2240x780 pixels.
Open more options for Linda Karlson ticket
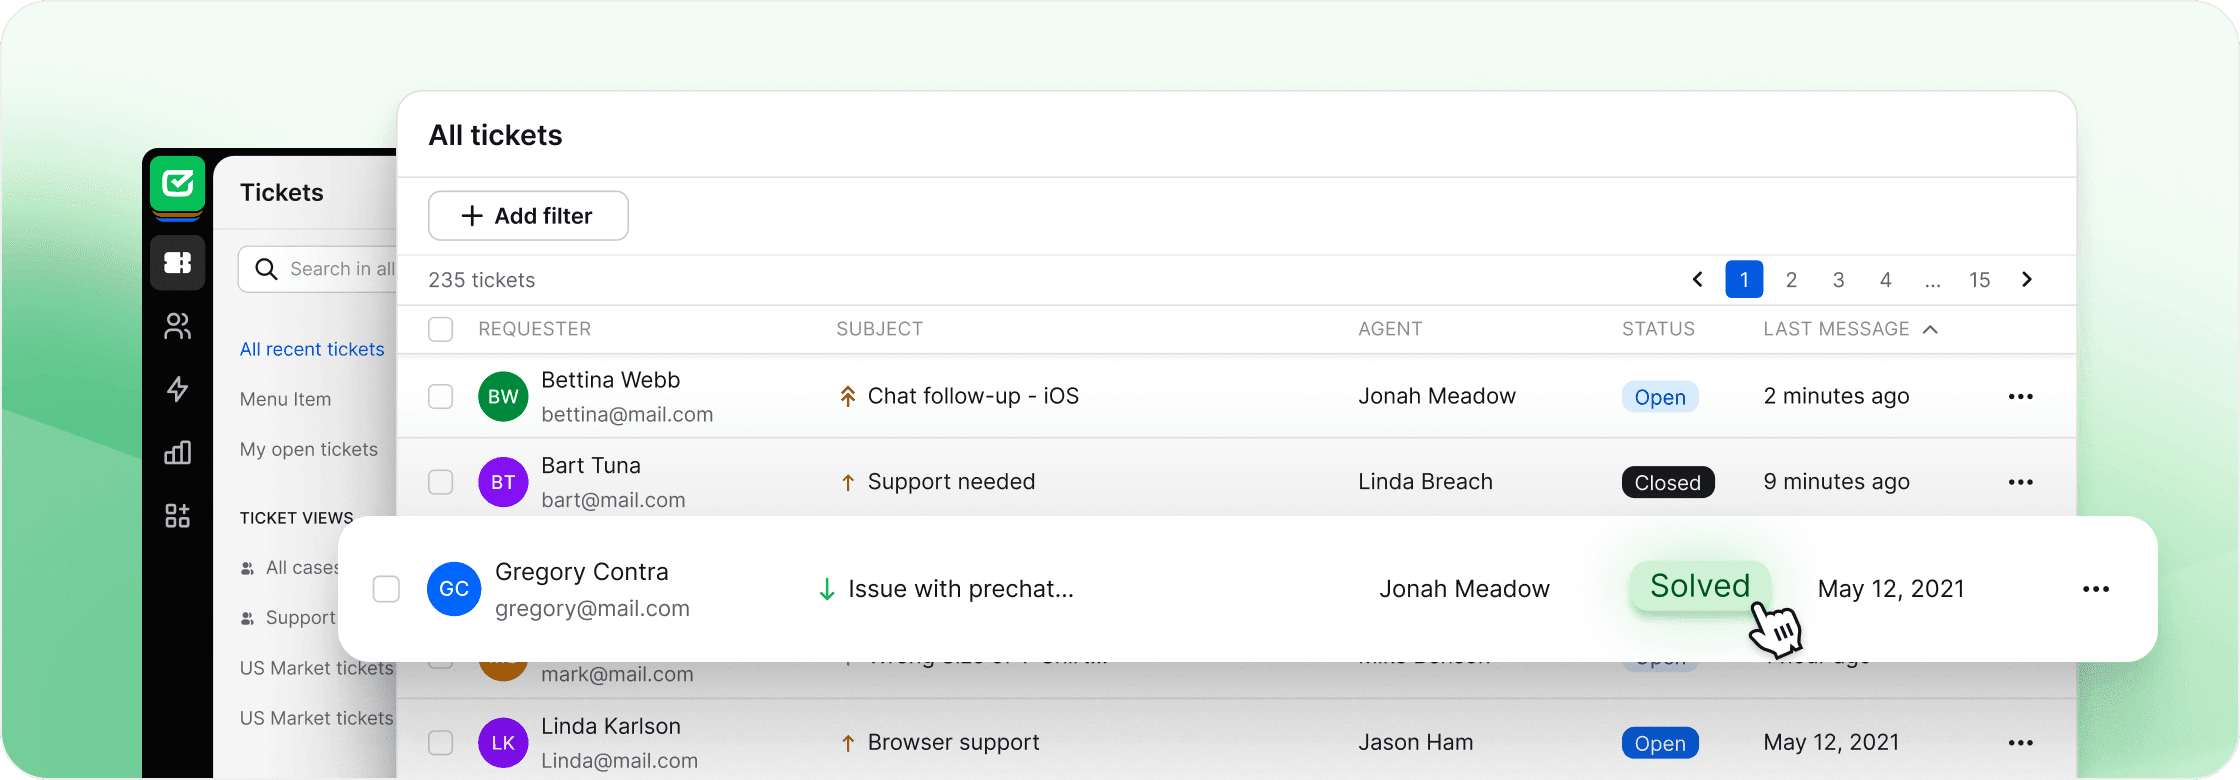[x=2021, y=743]
